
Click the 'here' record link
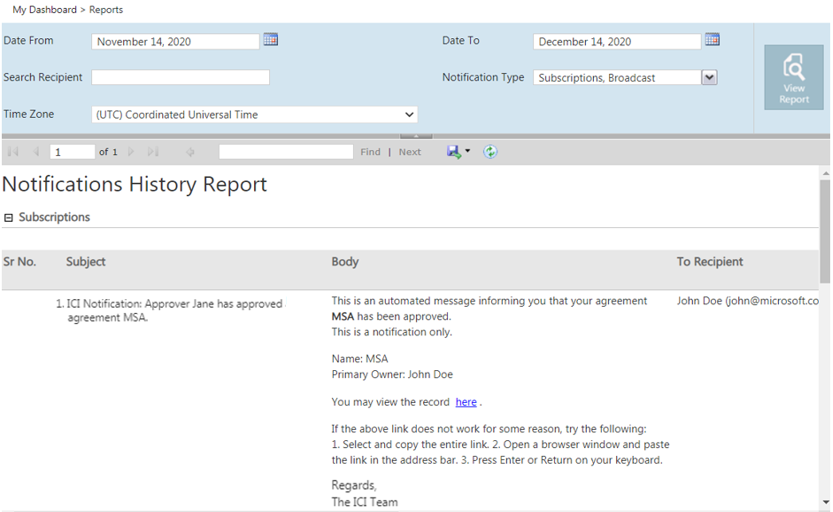pyautogui.click(x=466, y=402)
